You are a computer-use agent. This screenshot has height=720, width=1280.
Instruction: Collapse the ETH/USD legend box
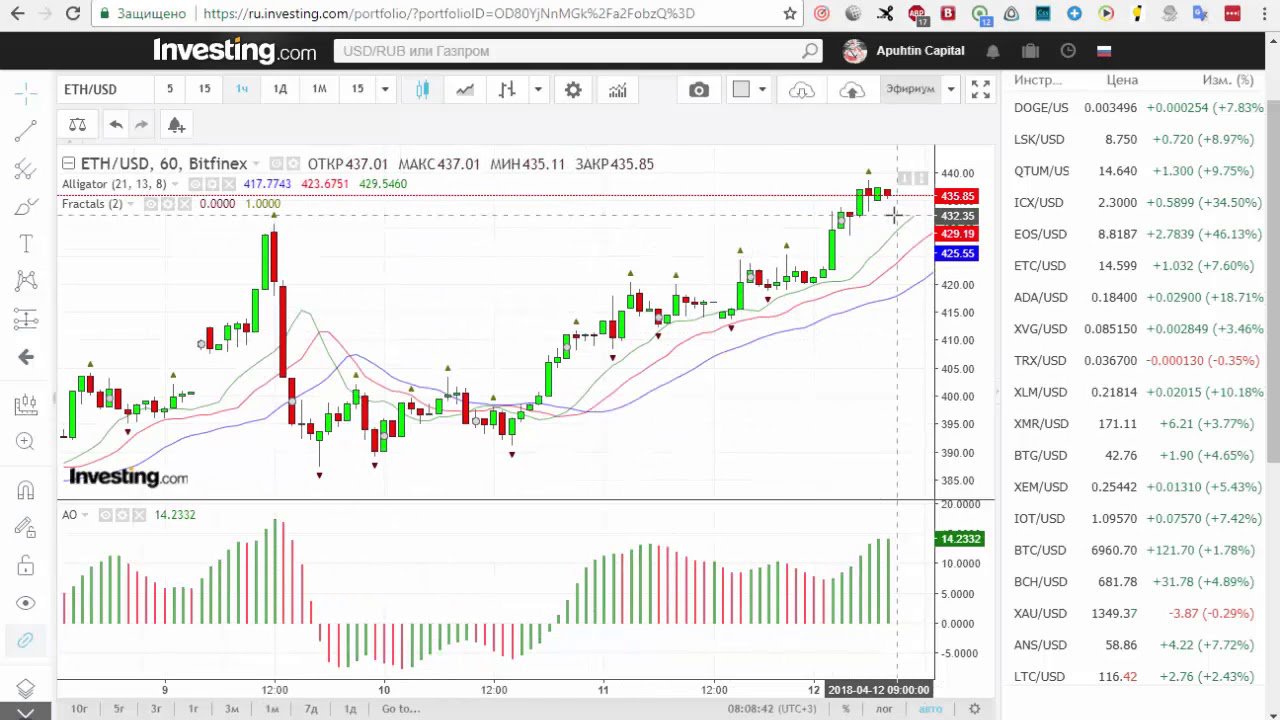68,163
